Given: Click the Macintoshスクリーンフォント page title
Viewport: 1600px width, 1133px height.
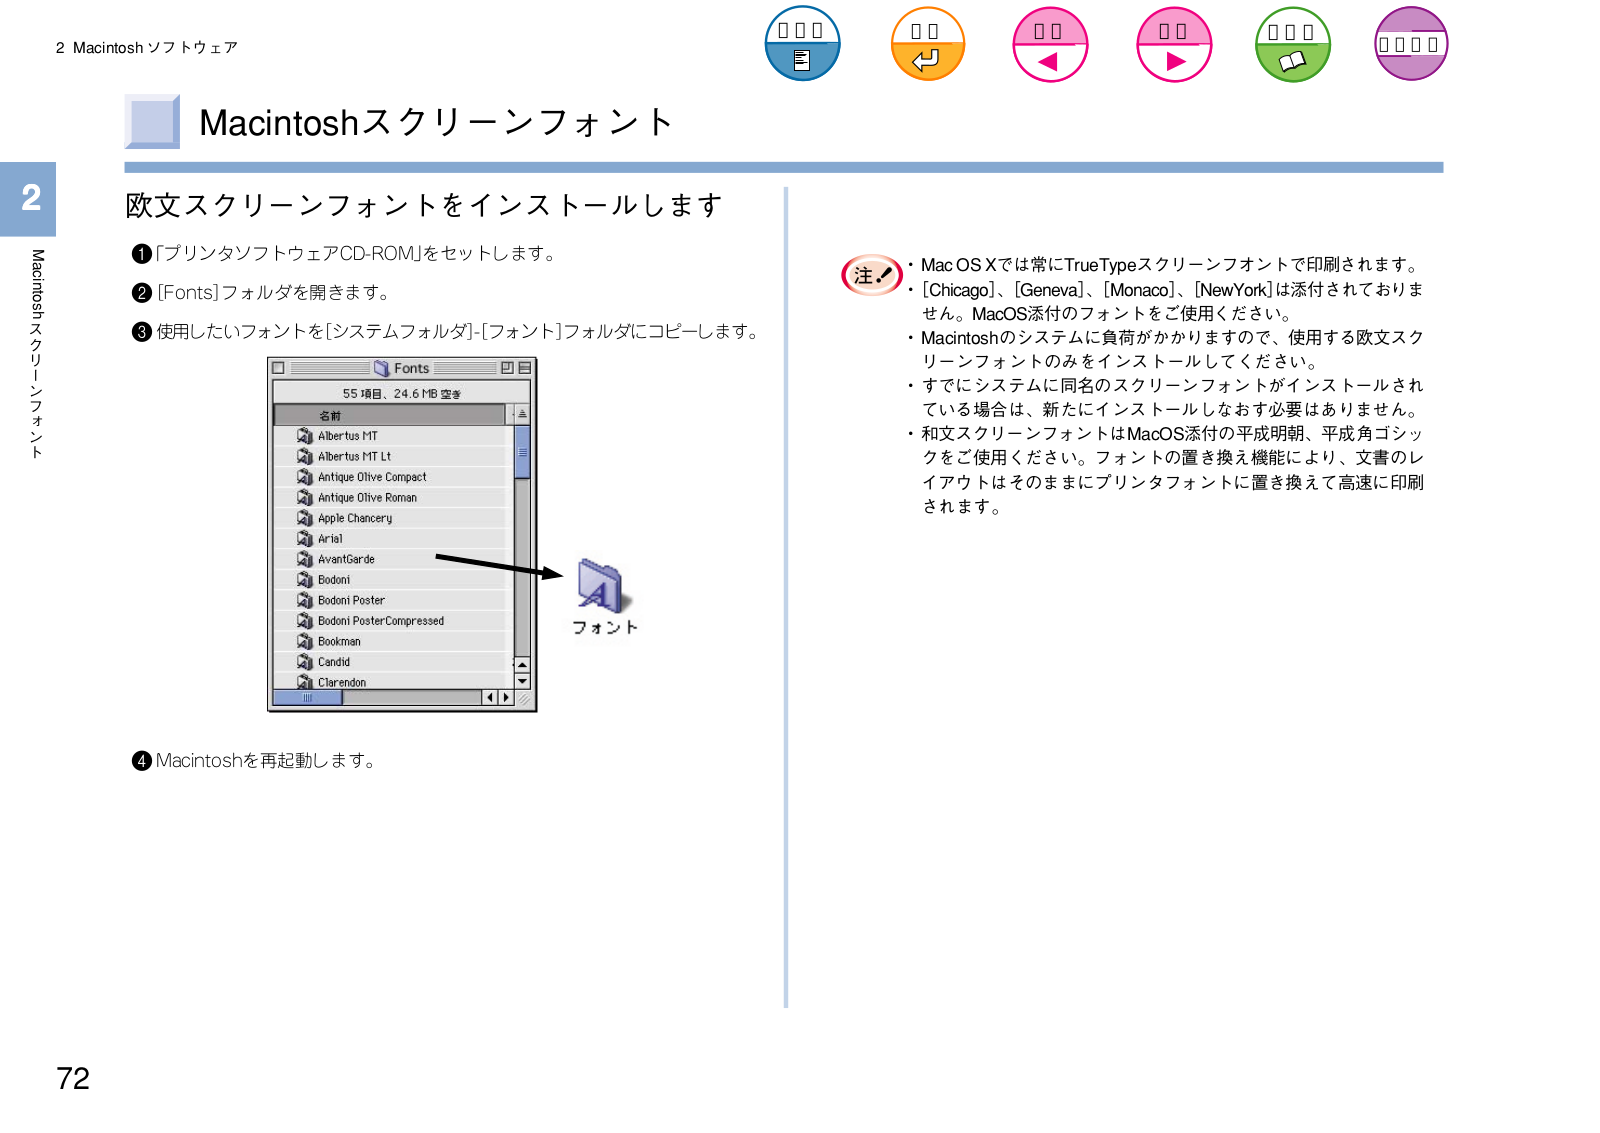Looking at the screenshot, I should click(436, 122).
